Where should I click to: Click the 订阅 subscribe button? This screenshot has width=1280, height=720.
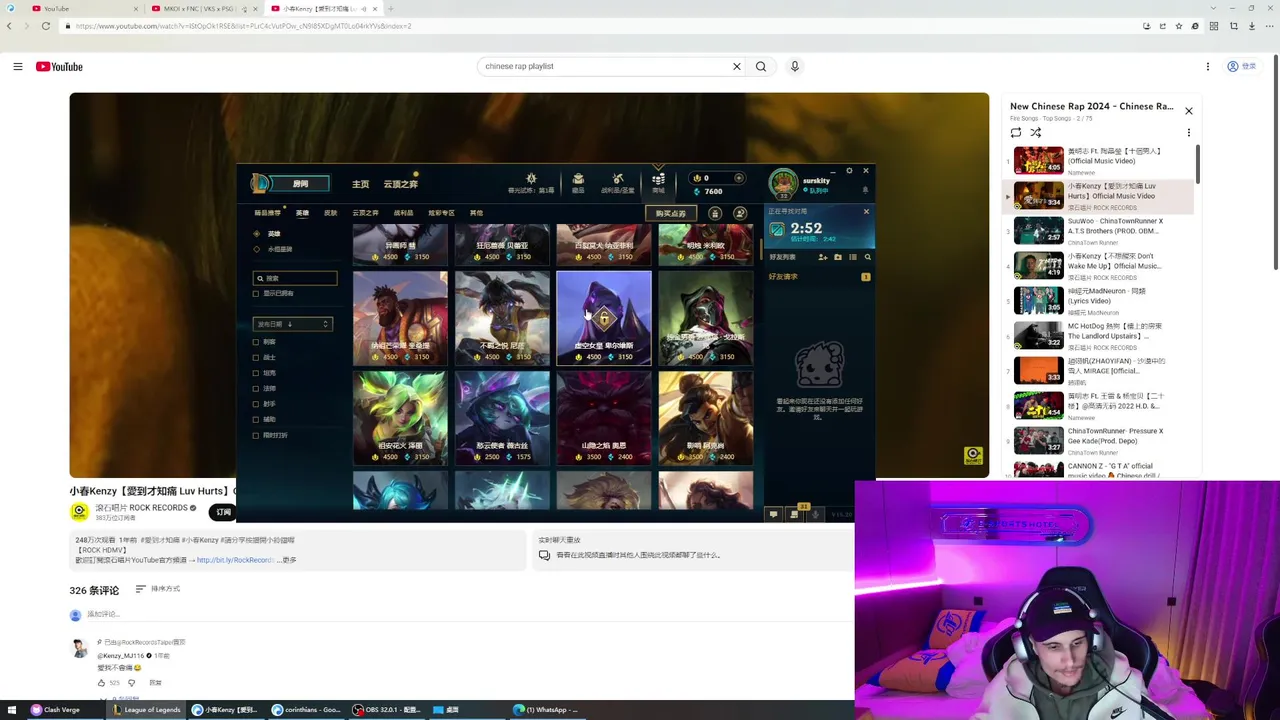click(222, 512)
